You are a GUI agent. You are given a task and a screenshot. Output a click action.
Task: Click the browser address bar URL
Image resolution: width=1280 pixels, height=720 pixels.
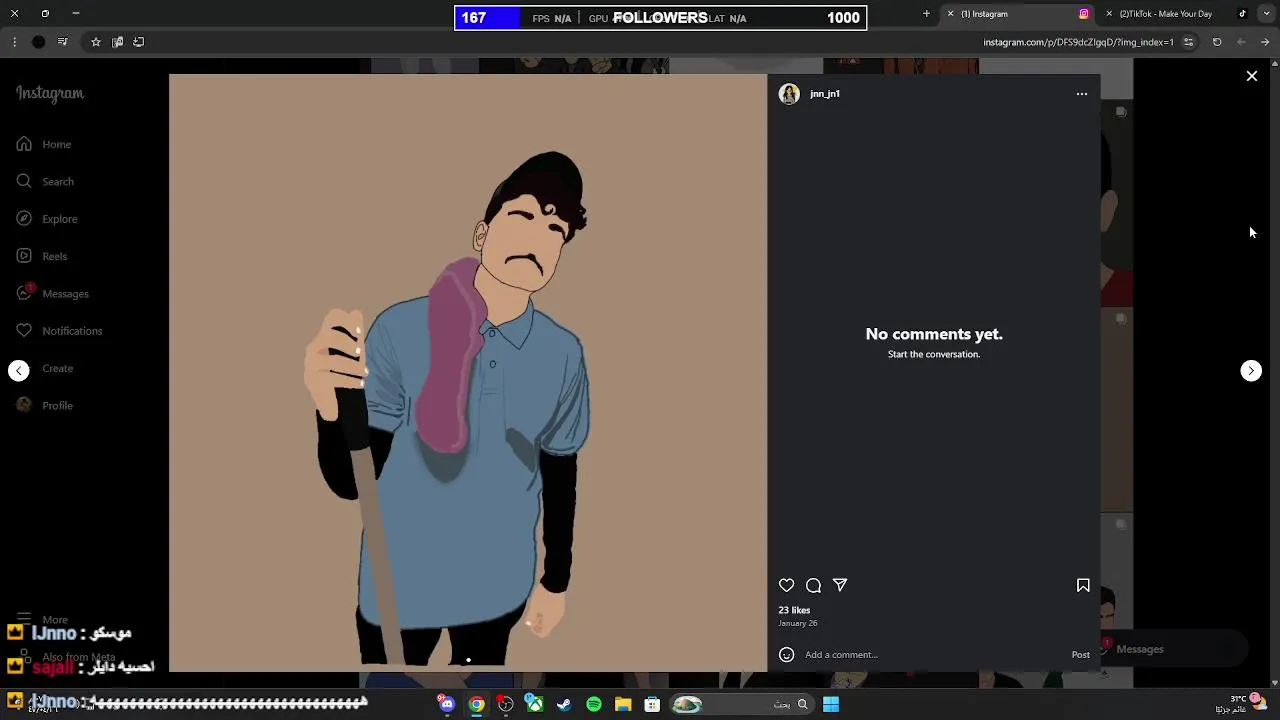1078,42
